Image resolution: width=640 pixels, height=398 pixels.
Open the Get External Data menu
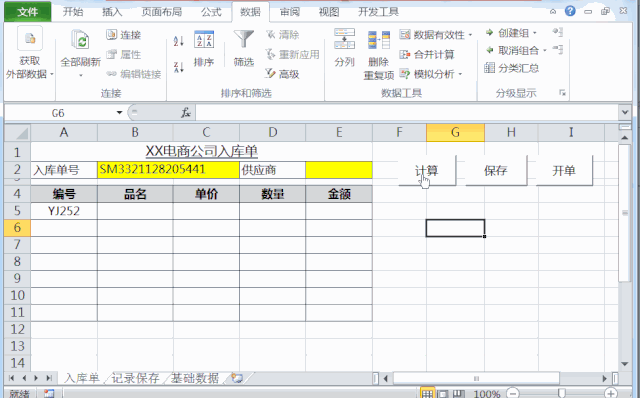(29, 52)
